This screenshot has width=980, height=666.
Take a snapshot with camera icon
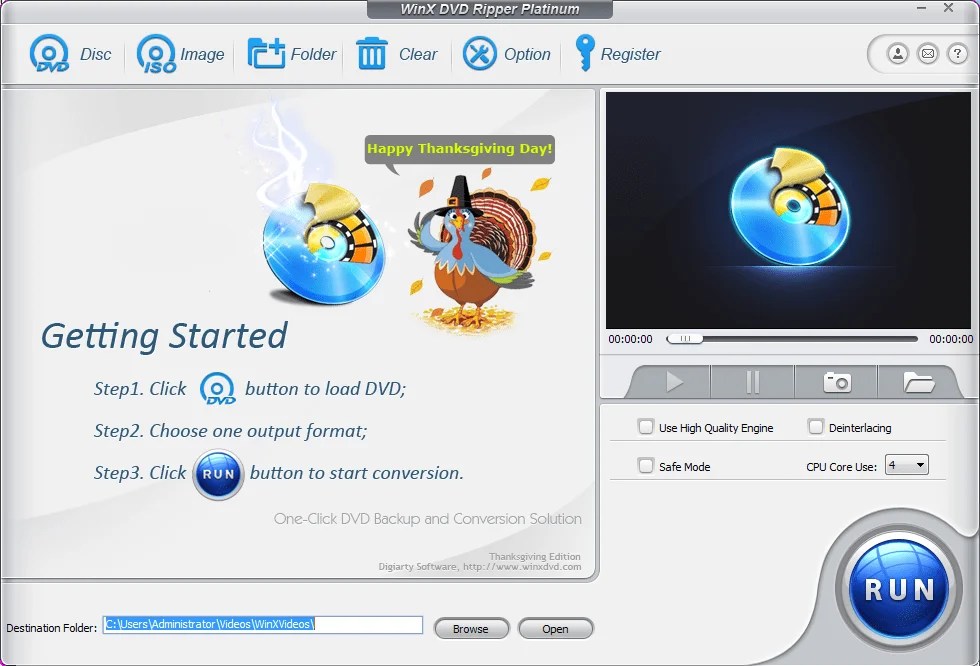836,382
